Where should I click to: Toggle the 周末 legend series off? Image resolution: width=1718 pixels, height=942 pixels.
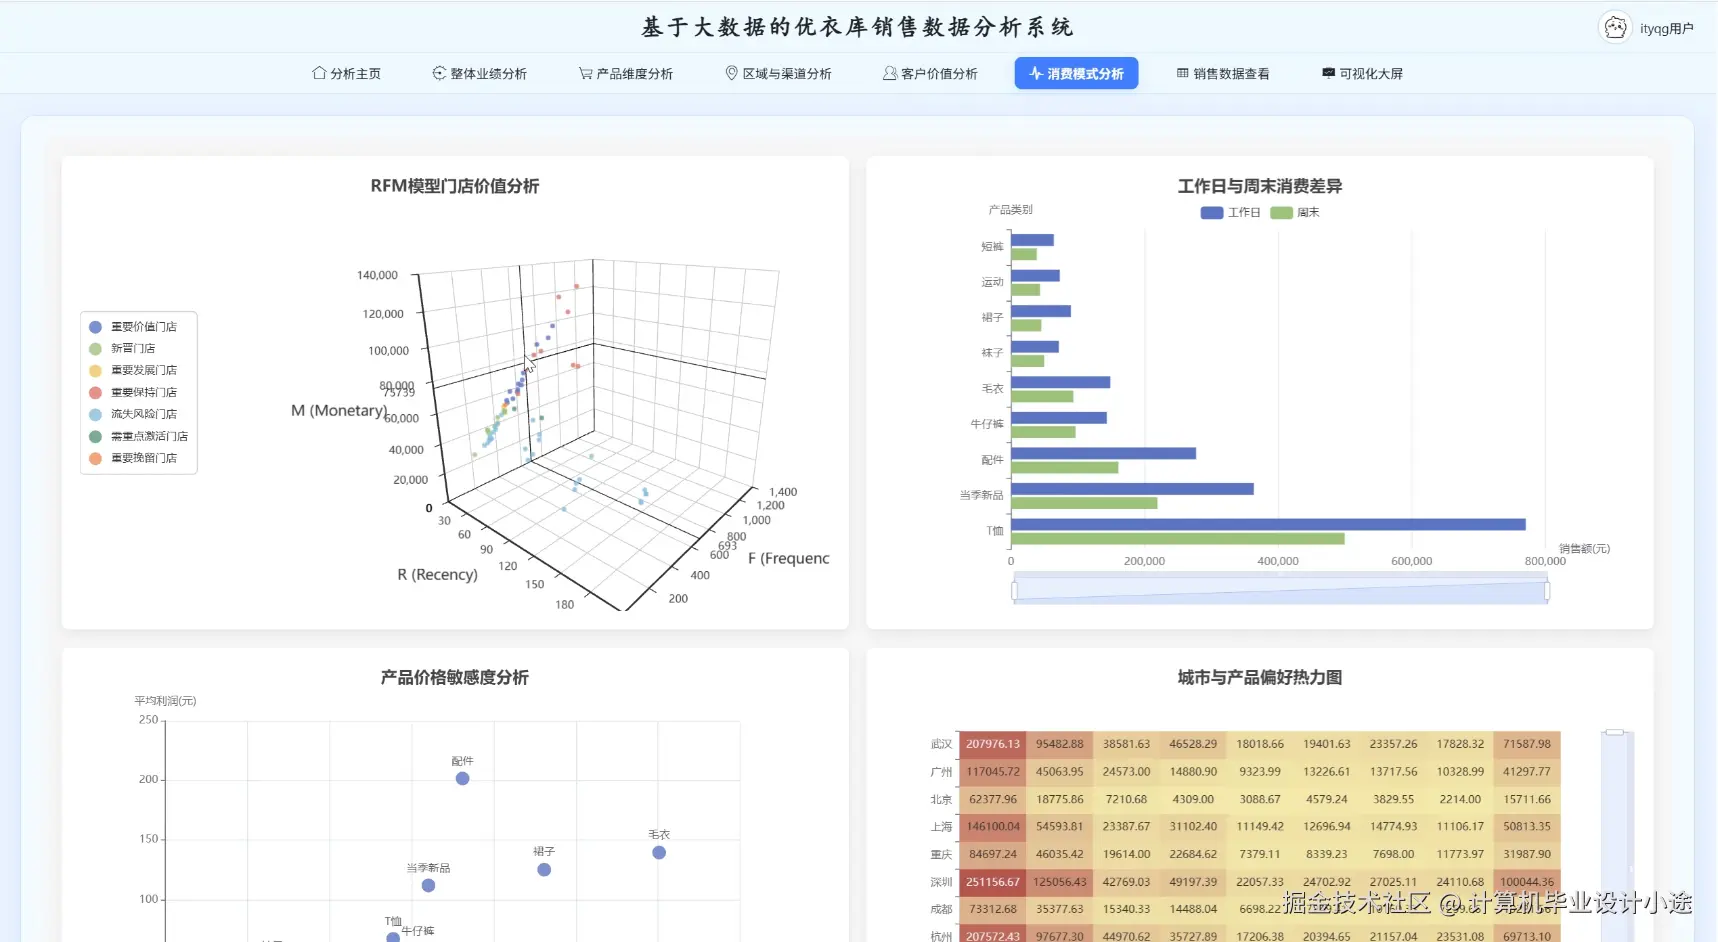[1295, 212]
